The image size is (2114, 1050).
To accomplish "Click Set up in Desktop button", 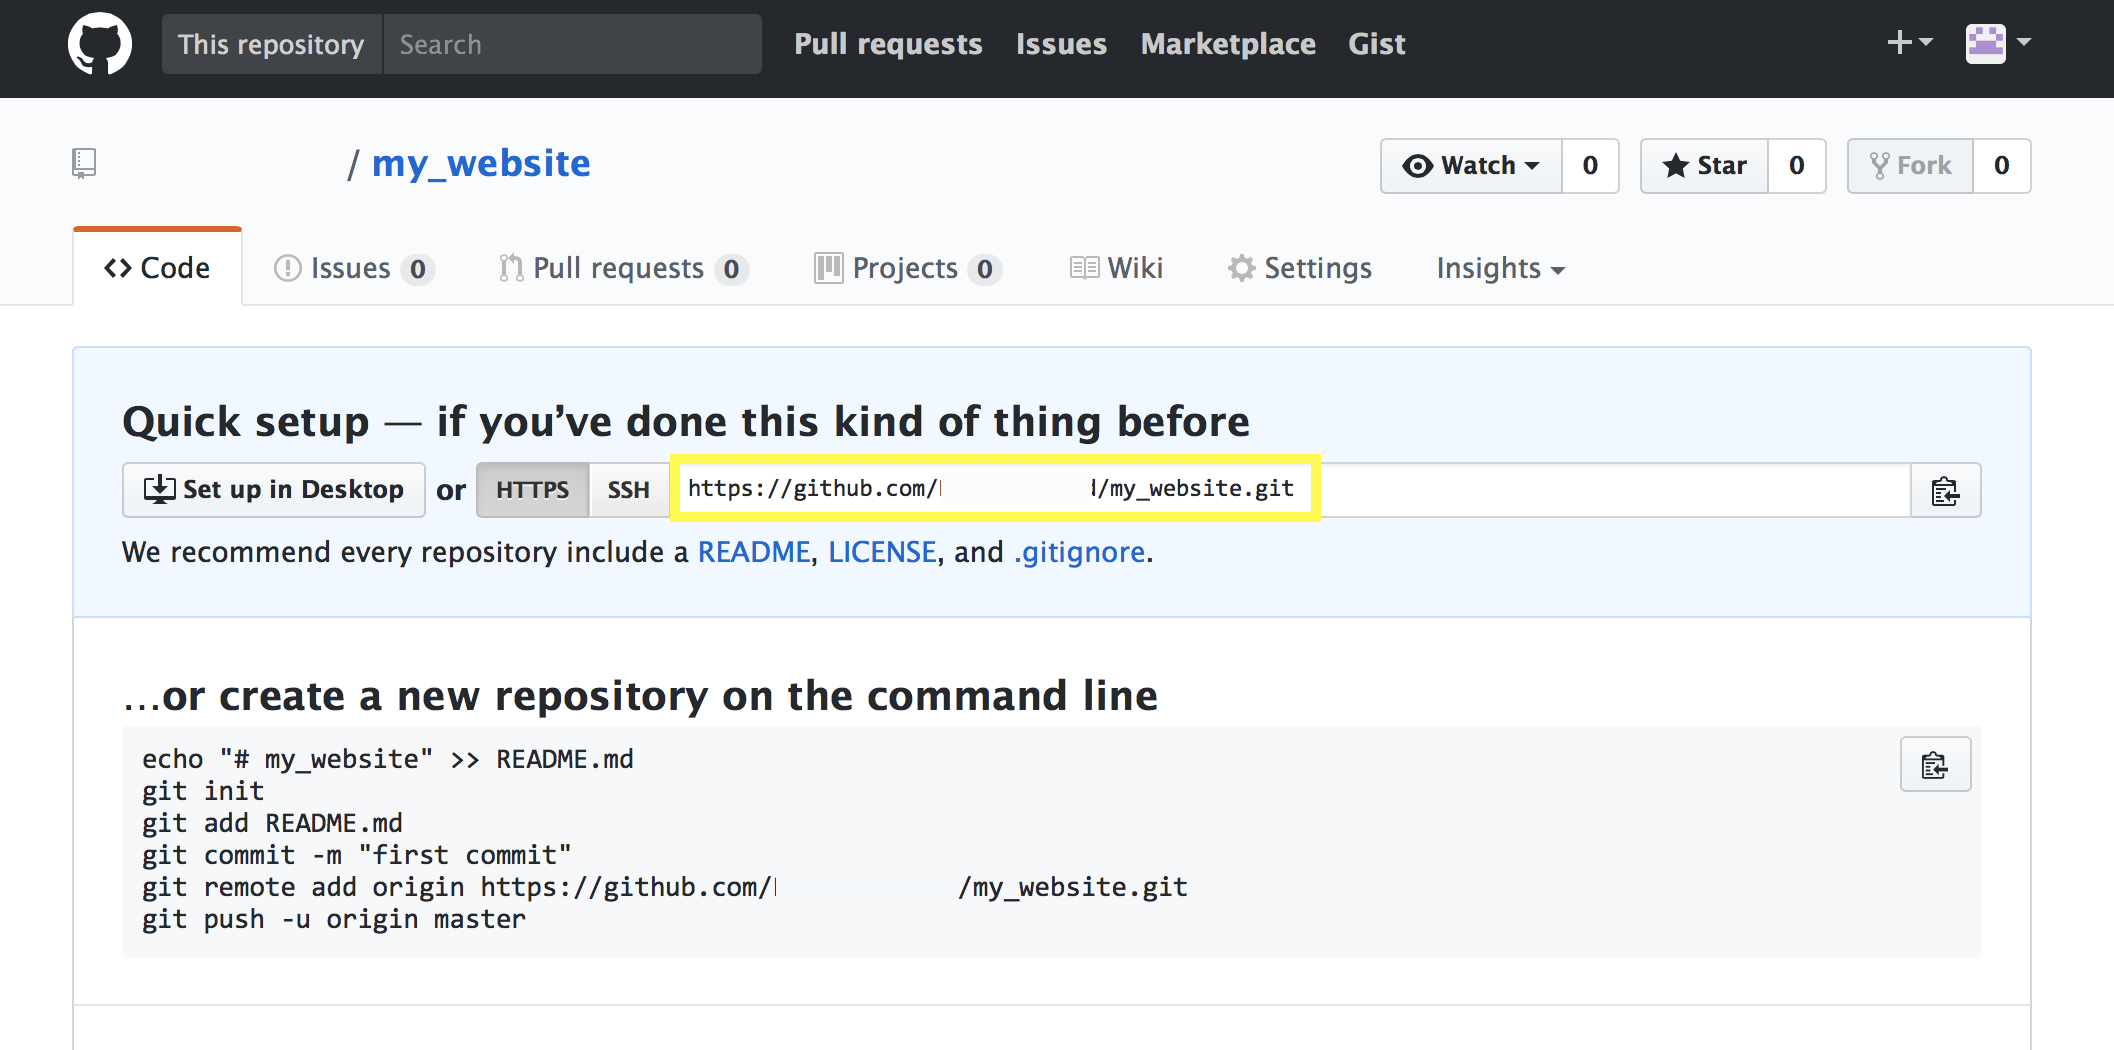I will pos(274,490).
